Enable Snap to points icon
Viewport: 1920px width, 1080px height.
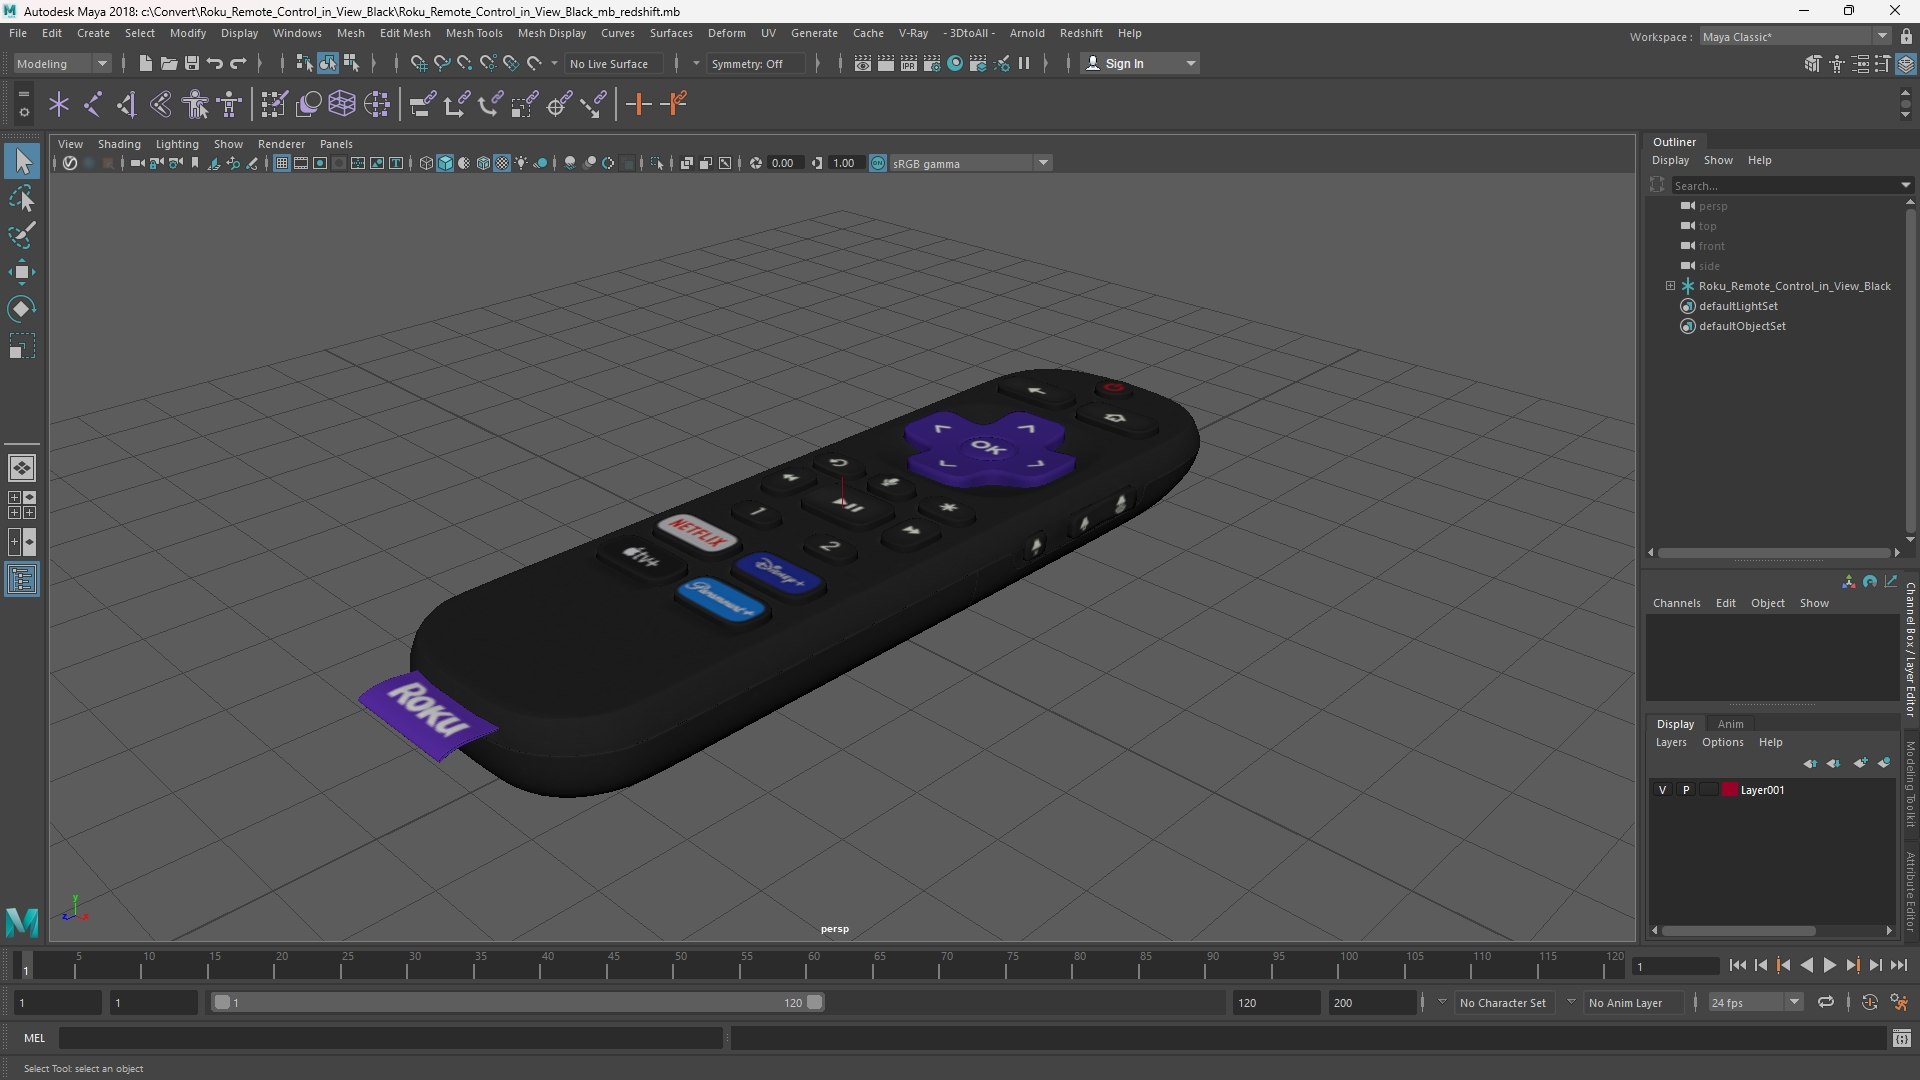pyautogui.click(x=464, y=63)
